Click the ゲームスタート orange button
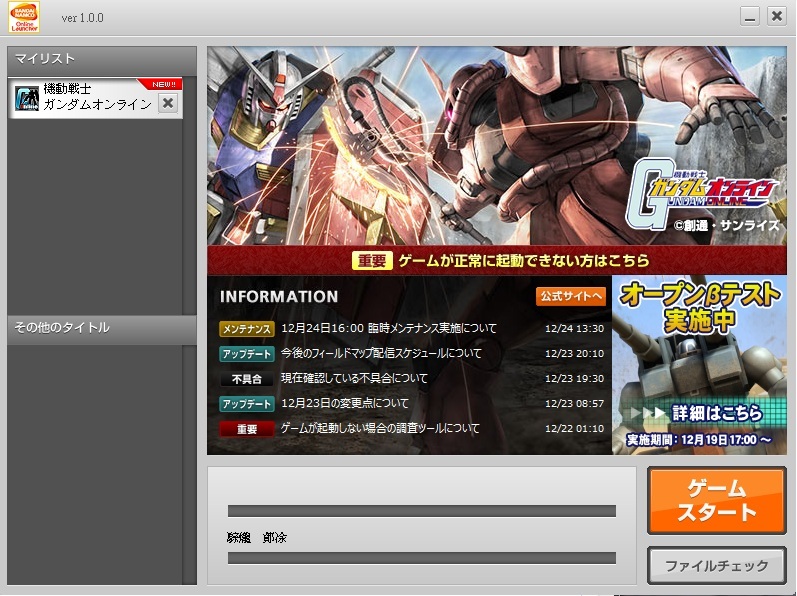 [x=717, y=500]
